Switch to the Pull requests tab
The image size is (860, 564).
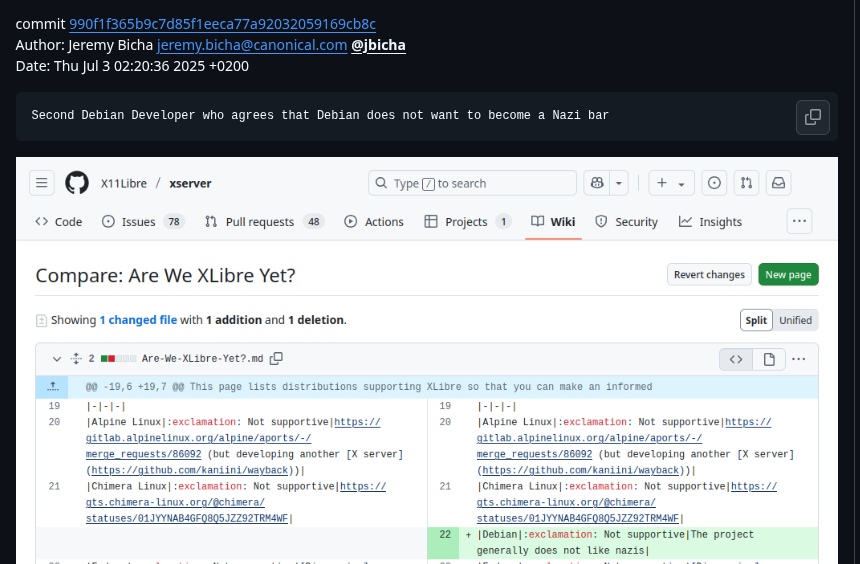click(265, 222)
